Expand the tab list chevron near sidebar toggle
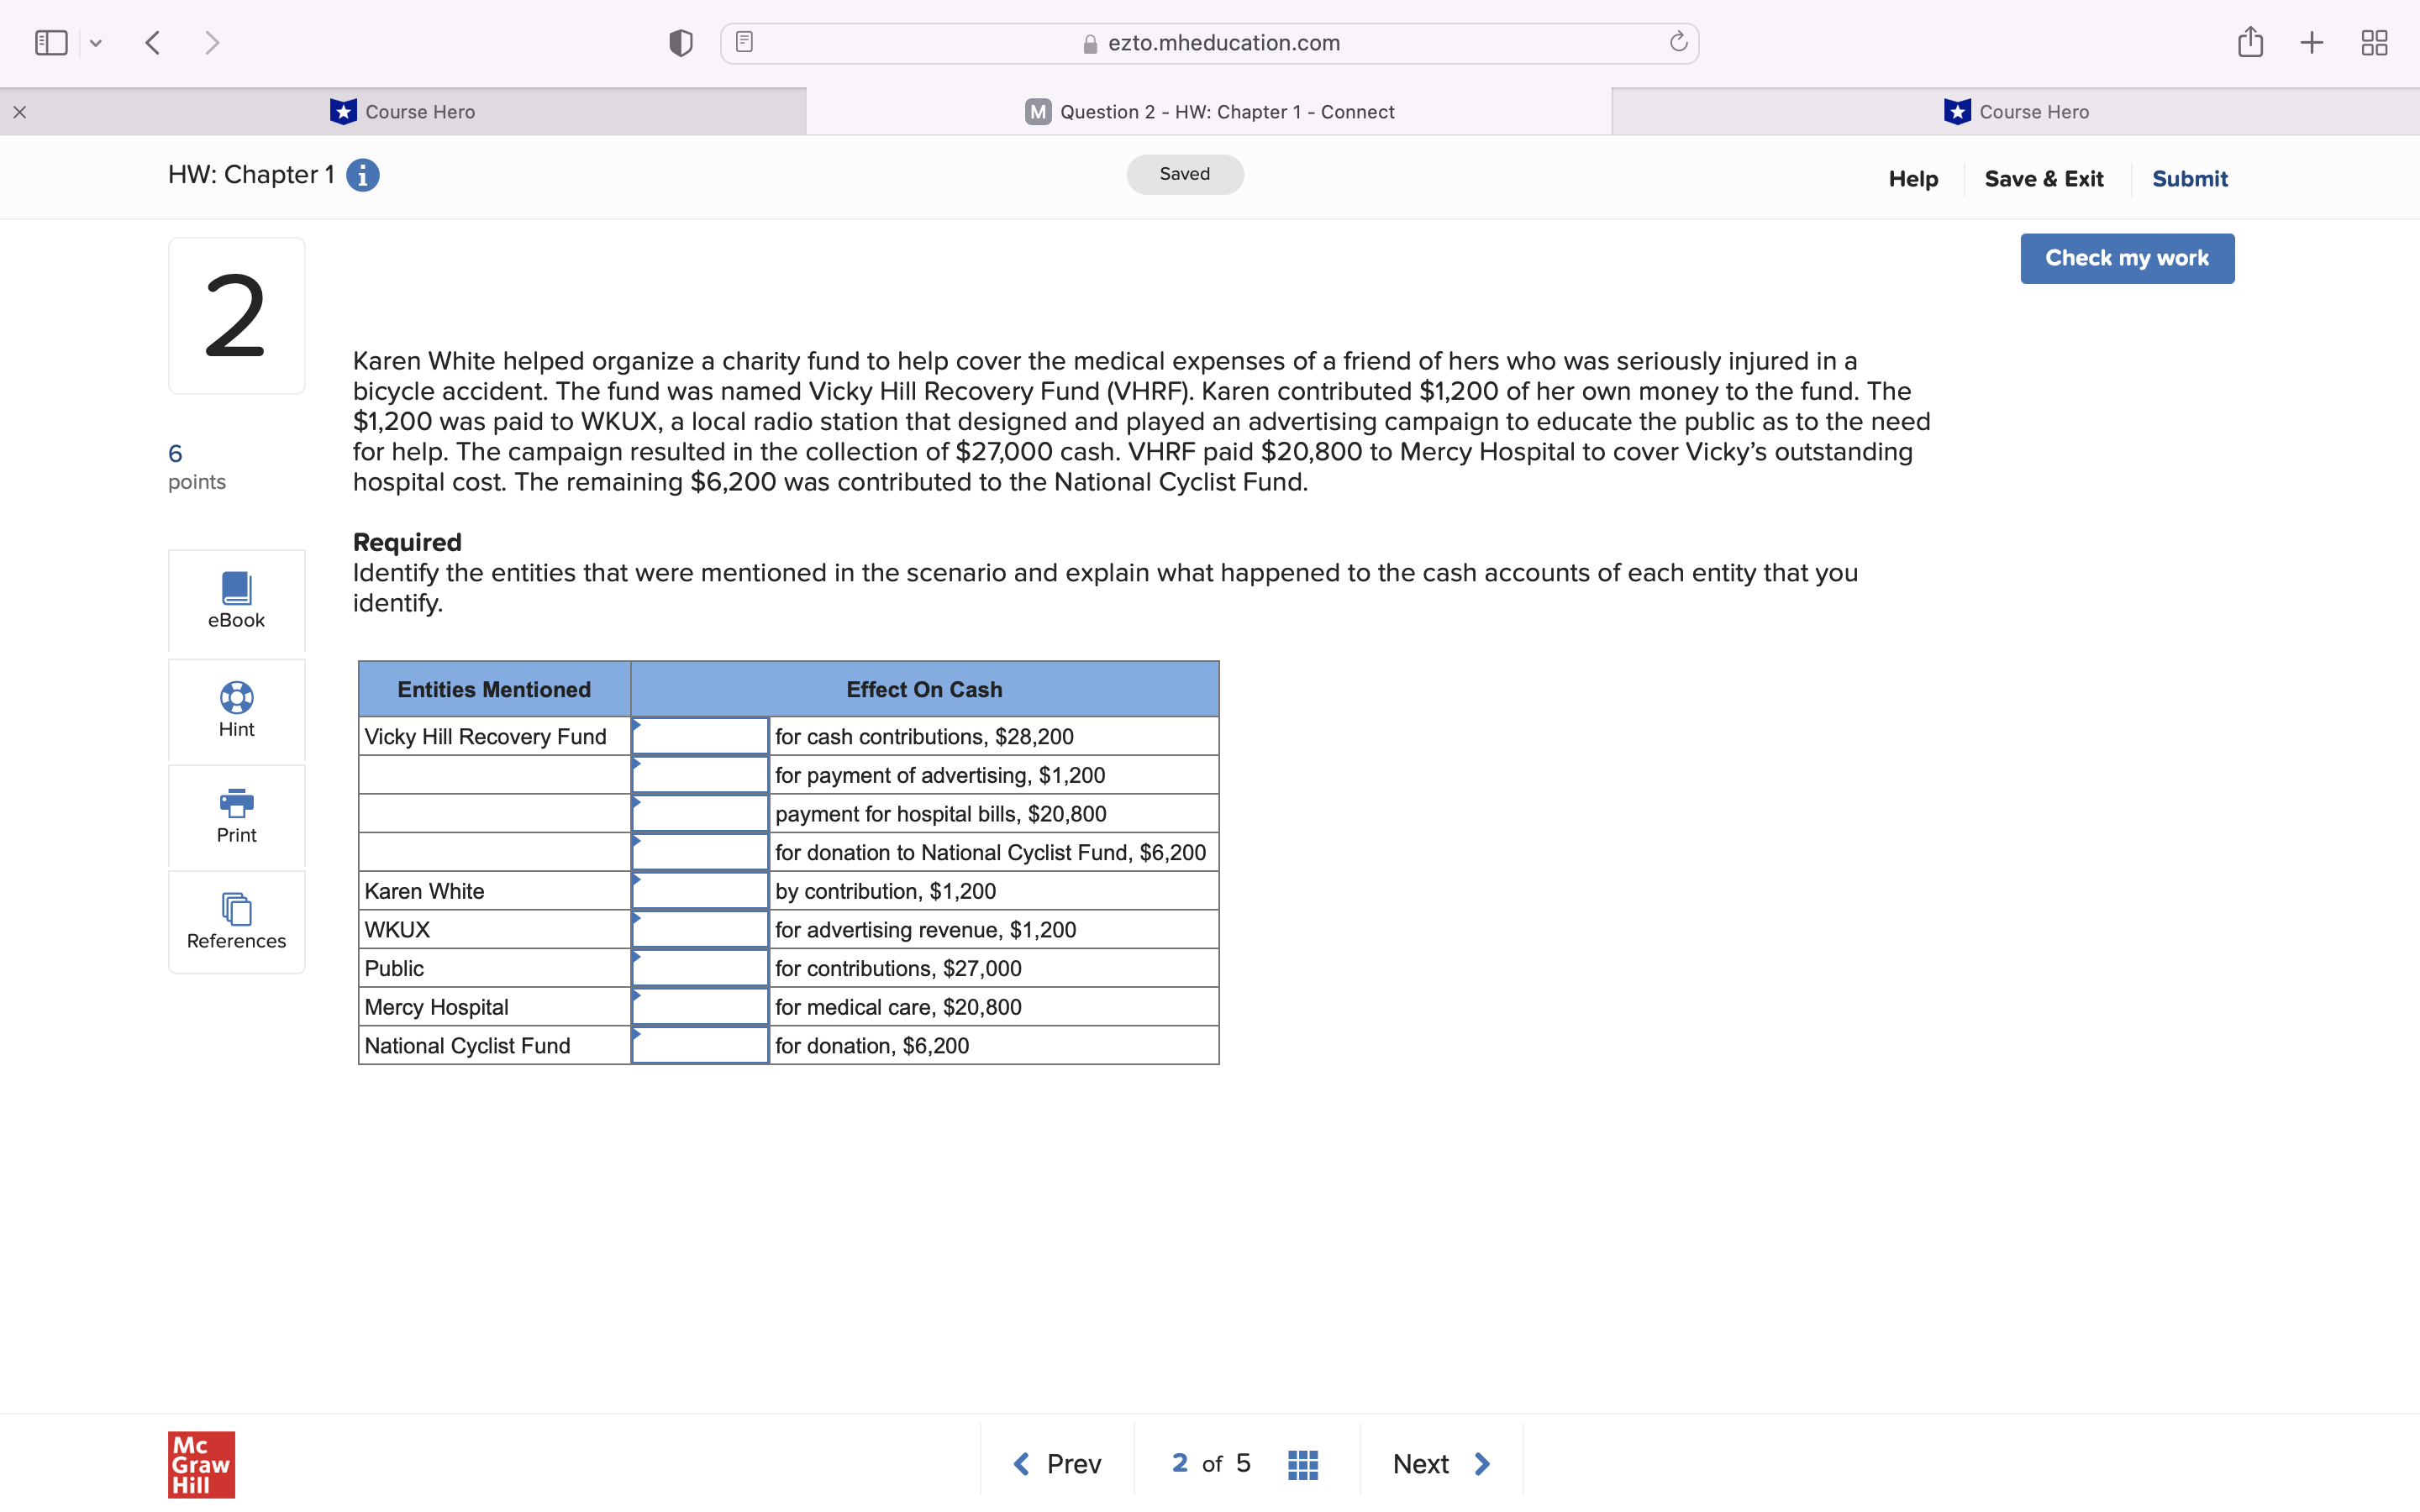Image resolution: width=2420 pixels, height=1512 pixels. pyautogui.click(x=97, y=42)
